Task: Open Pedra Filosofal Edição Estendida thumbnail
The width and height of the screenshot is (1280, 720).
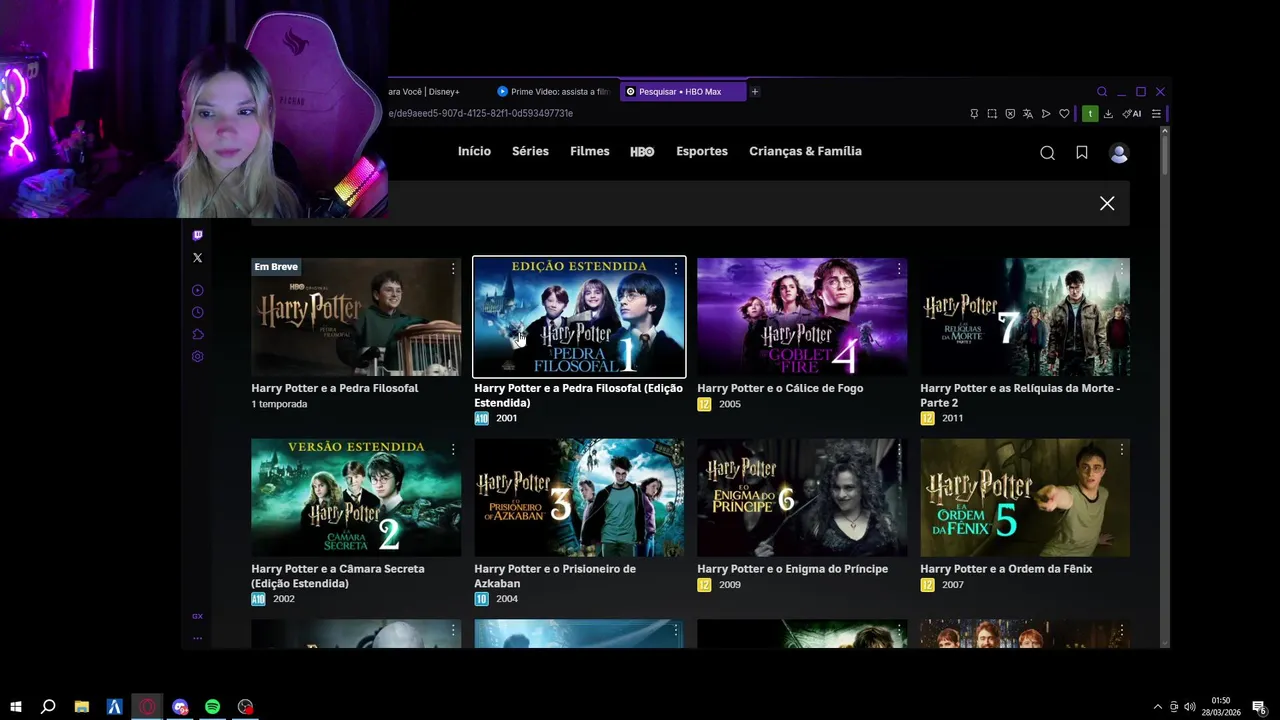Action: [x=579, y=317]
